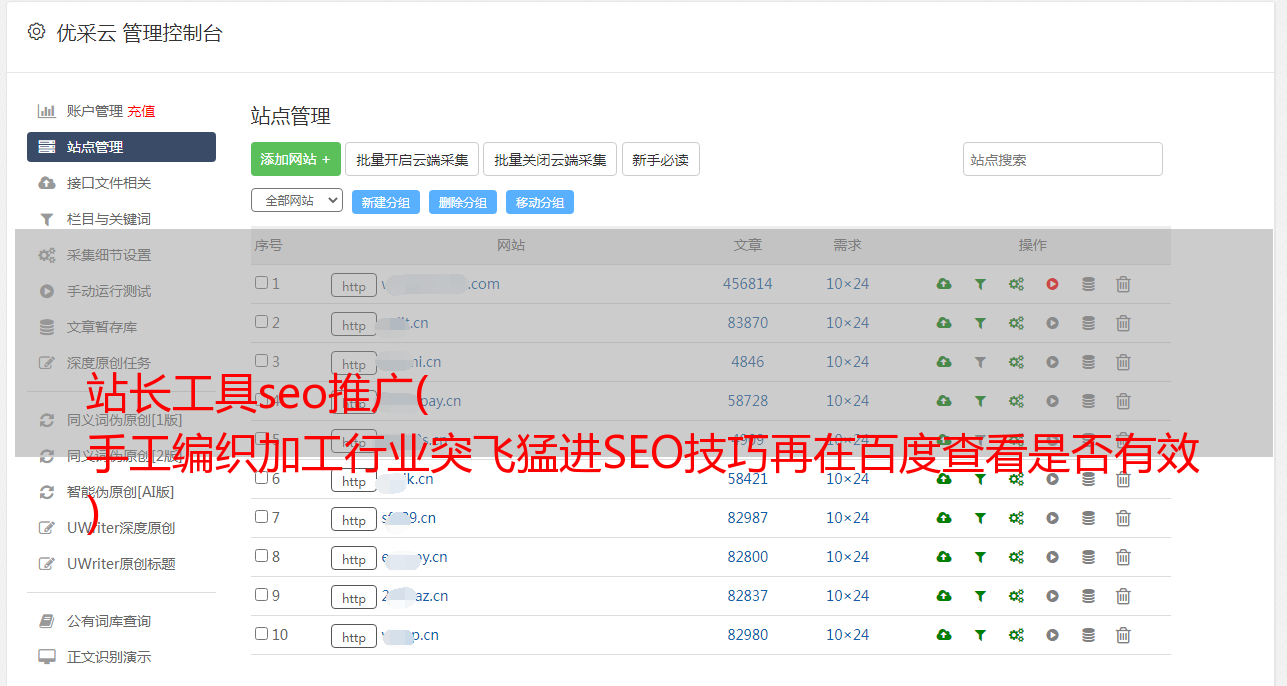Viewport: 1287px width, 686px height.
Task: Click the filter icon in row 10
Action: tap(980, 635)
